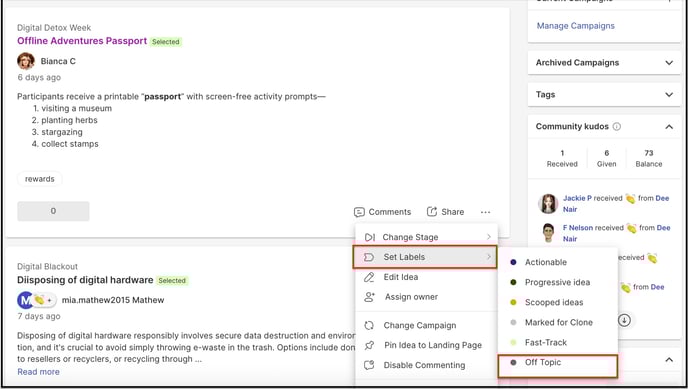Click the Edit Idea pencil icon
The image size is (688, 389).
click(x=369, y=277)
